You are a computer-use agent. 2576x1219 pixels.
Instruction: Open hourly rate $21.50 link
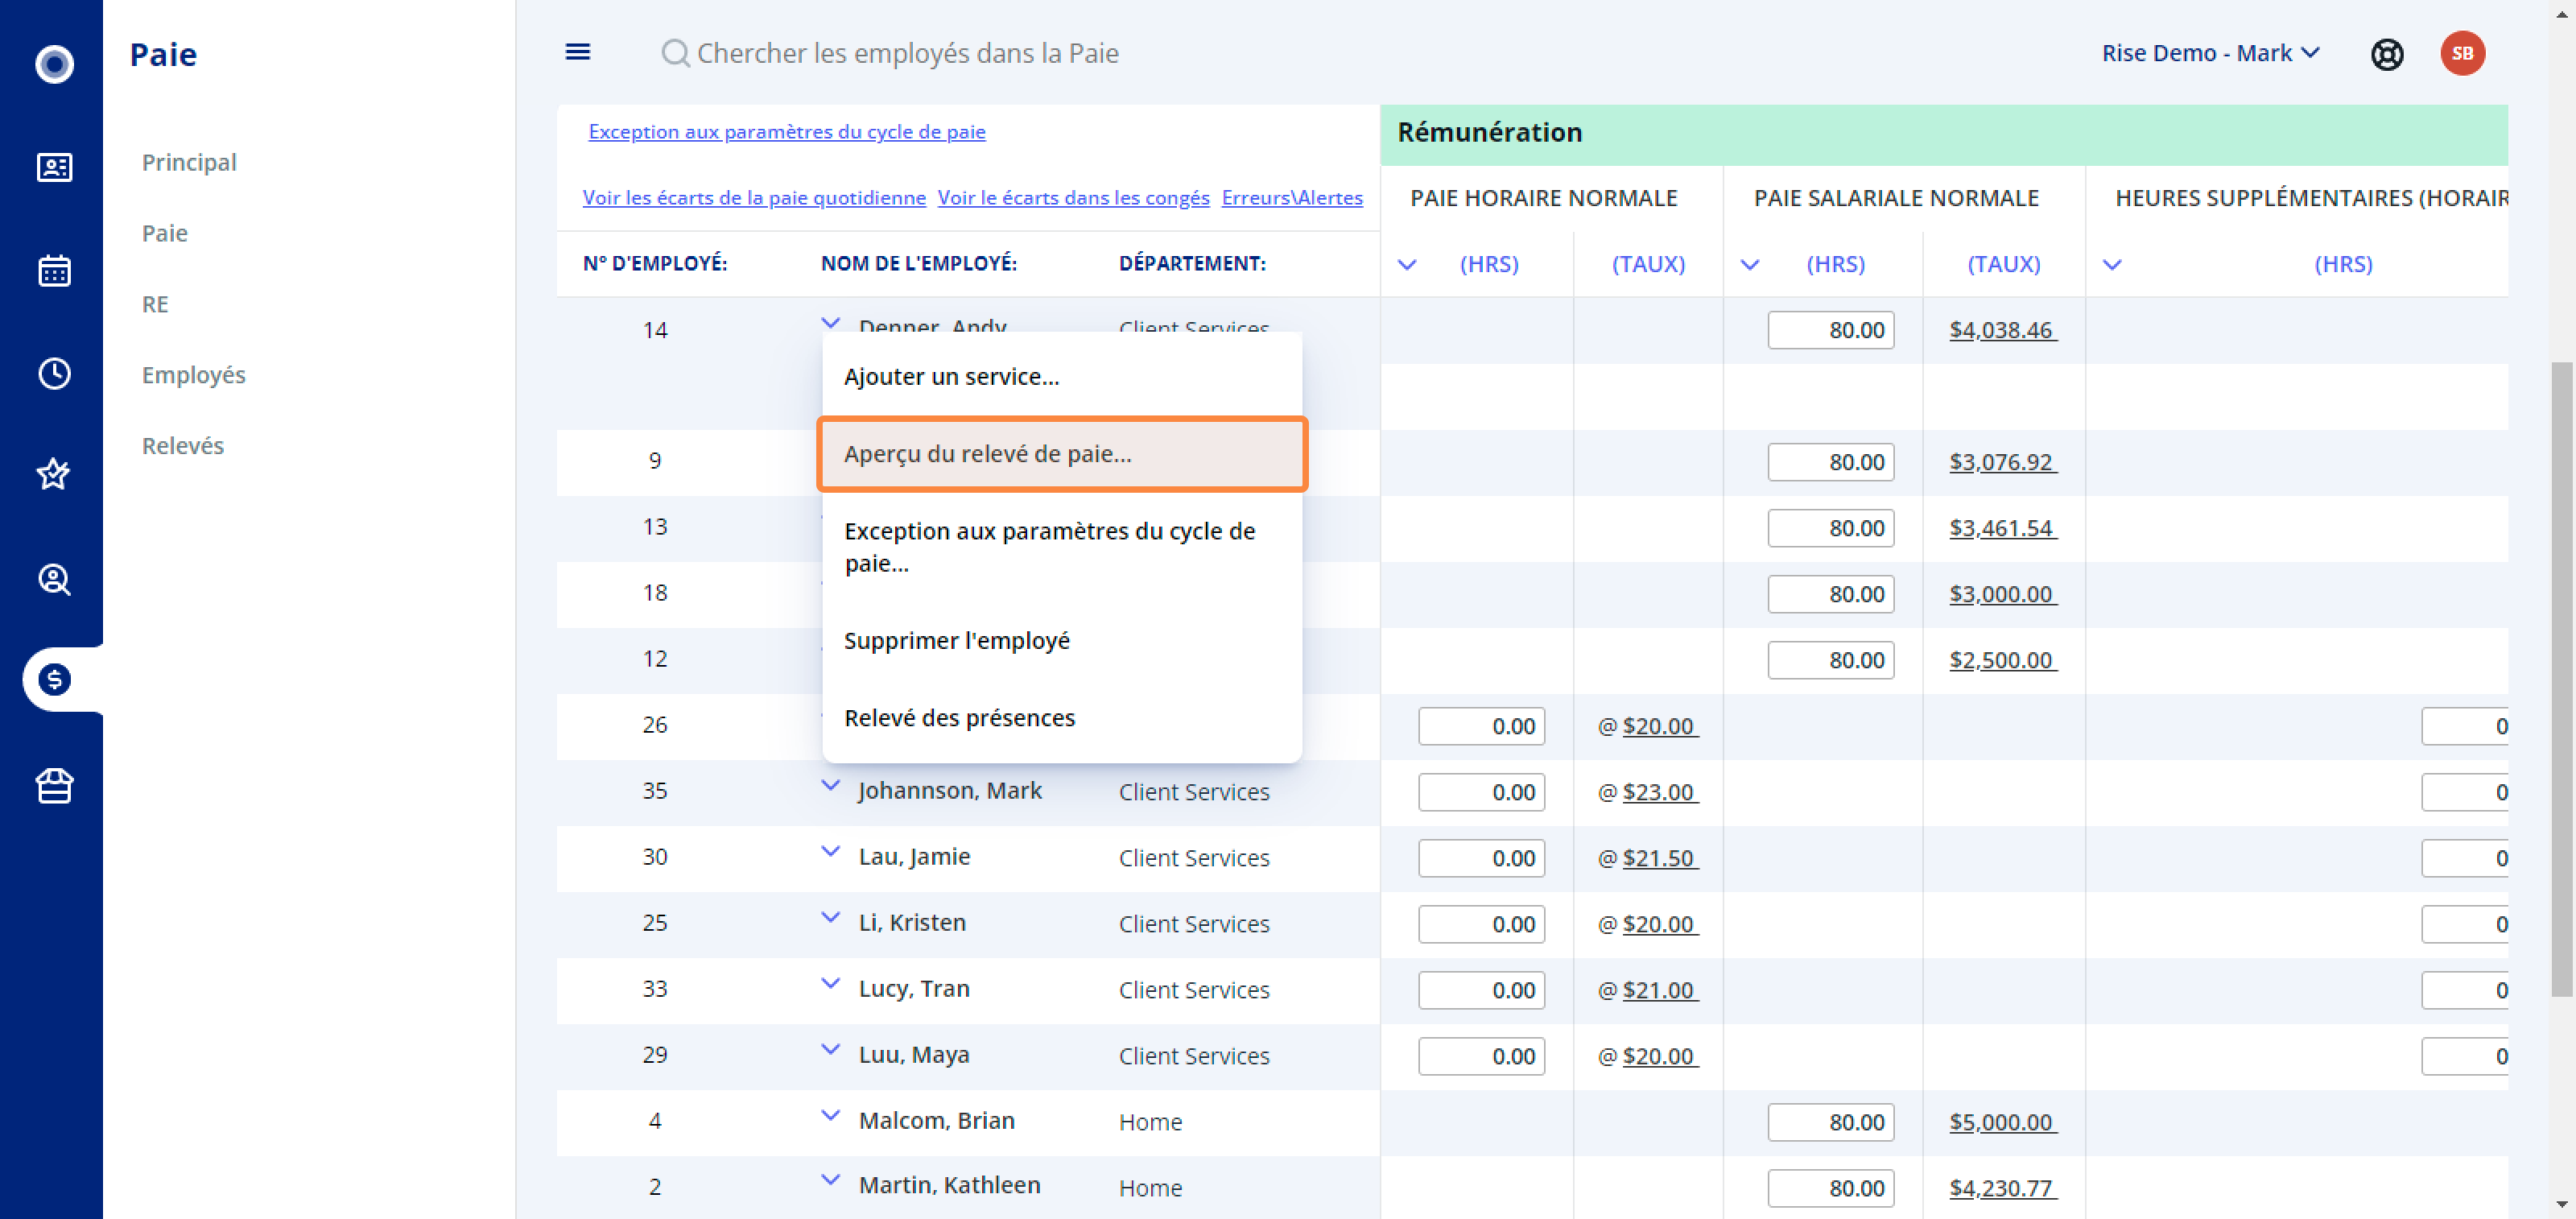1659,858
